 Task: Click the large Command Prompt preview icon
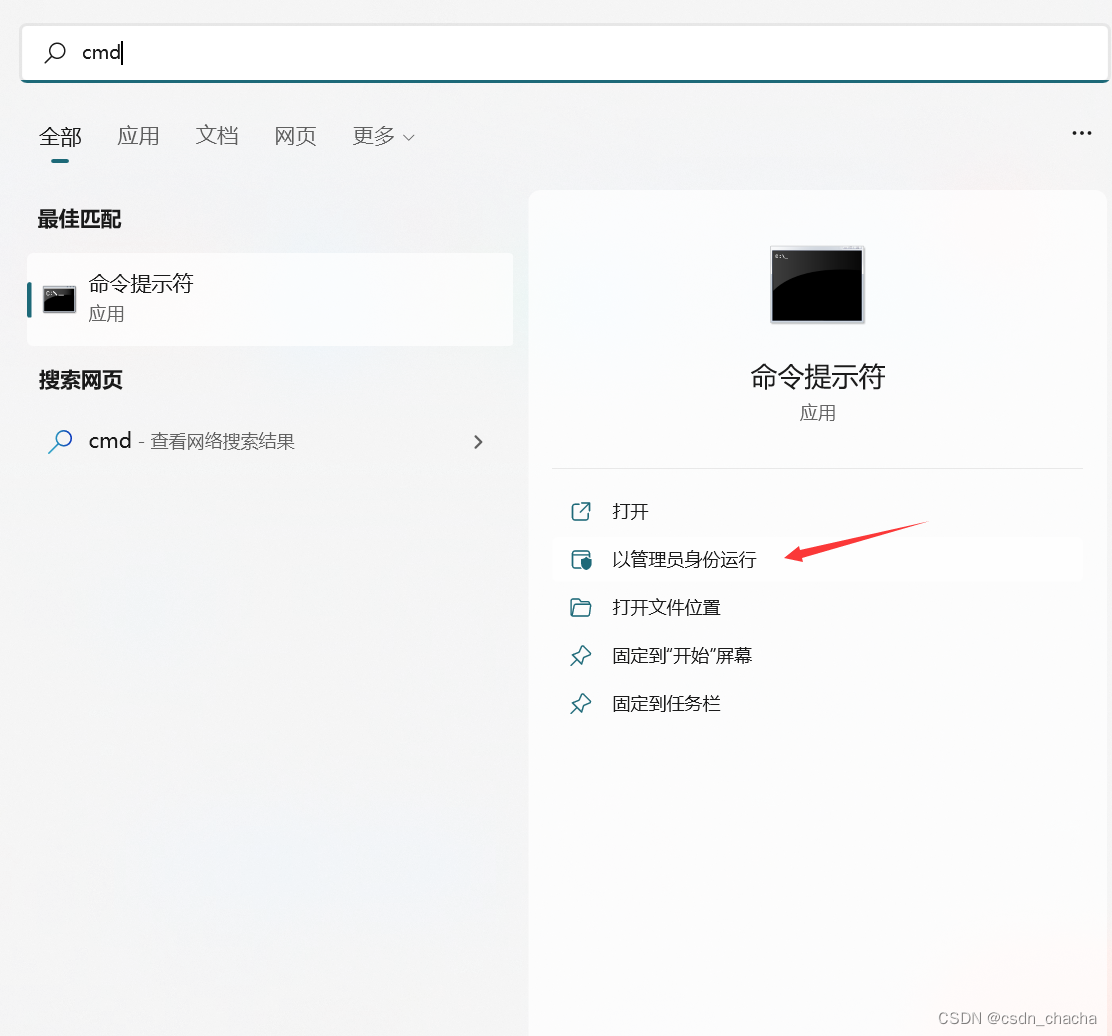(x=817, y=284)
